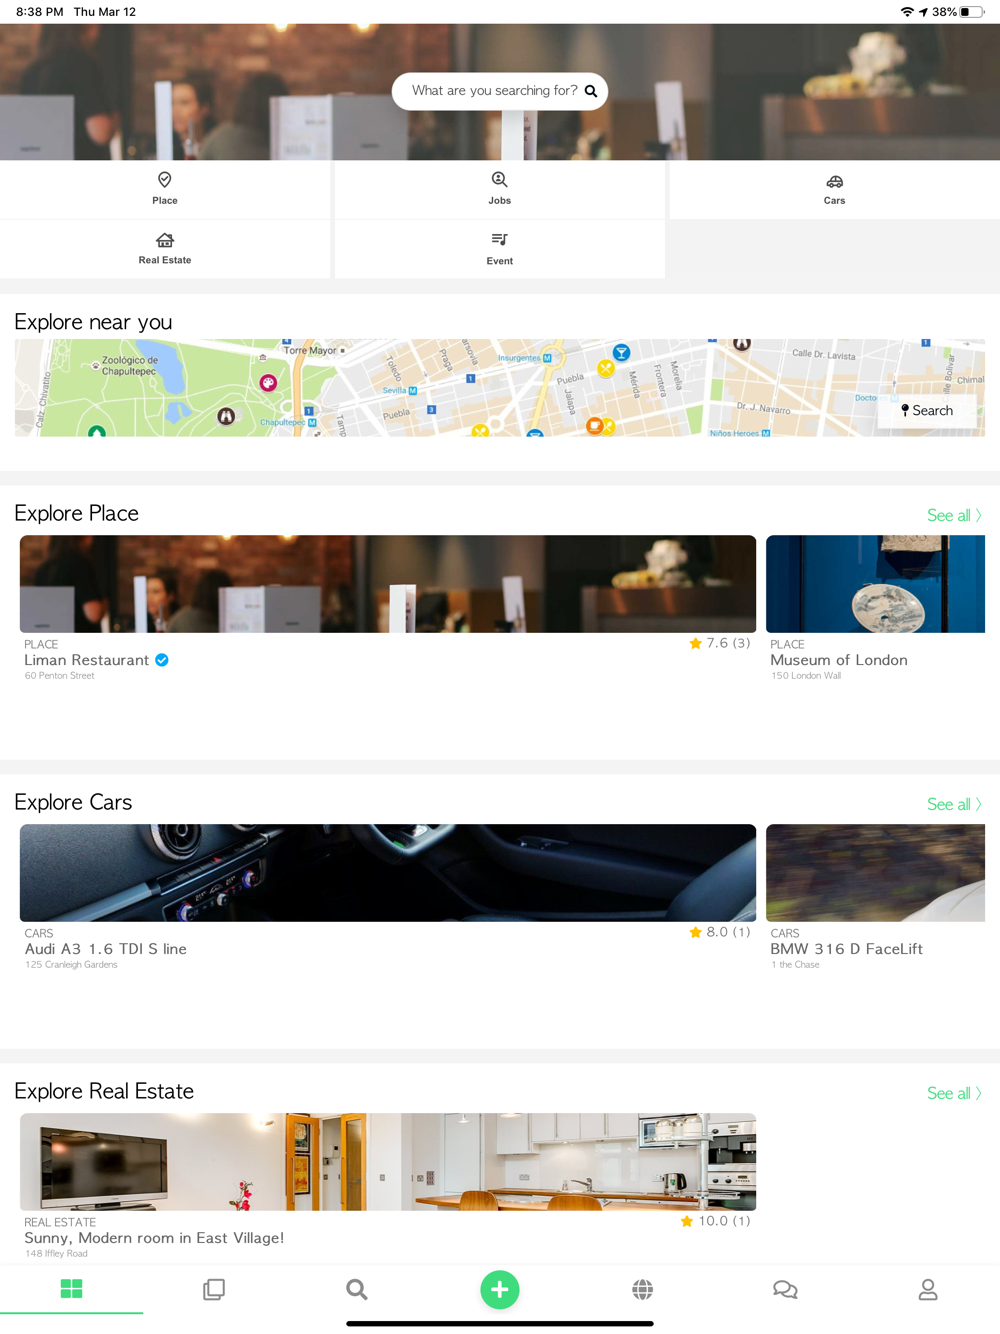
Task: Tap '148 Iffley Road' address text
Action: tap(56, 1254)
